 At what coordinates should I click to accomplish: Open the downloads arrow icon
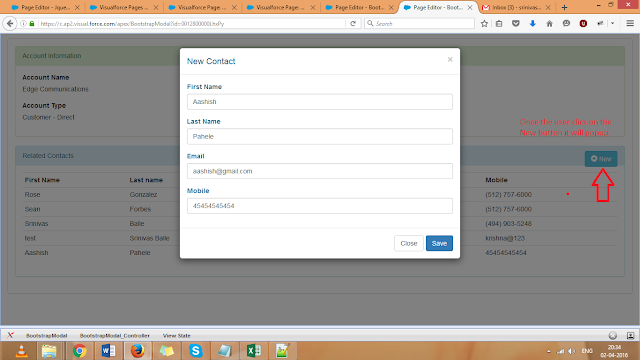coord(533,24)
